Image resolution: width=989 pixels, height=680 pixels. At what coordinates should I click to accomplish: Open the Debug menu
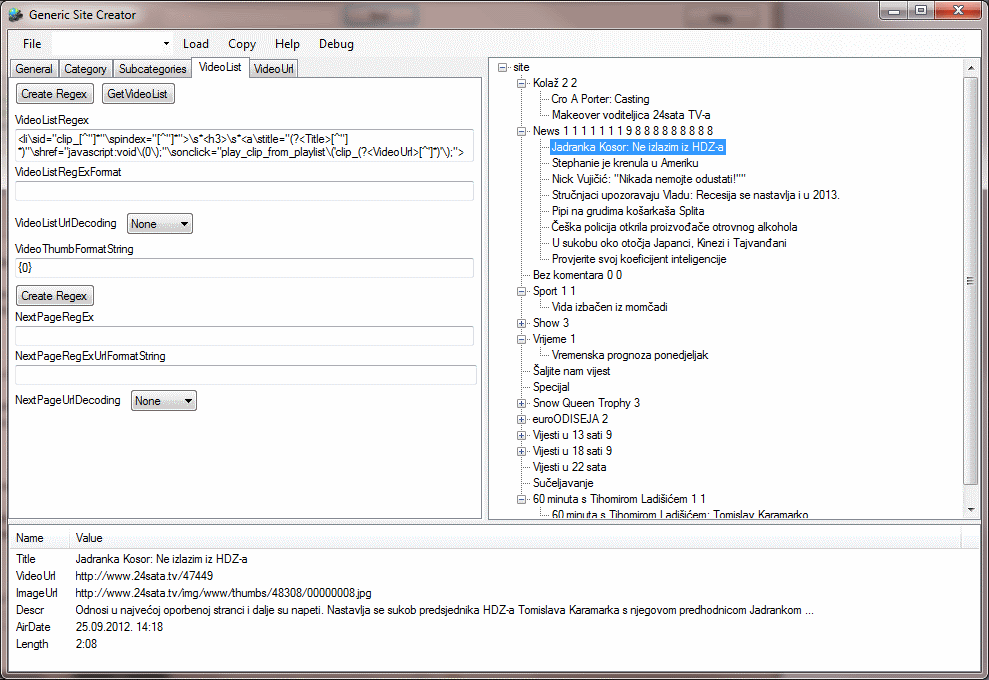336,44
